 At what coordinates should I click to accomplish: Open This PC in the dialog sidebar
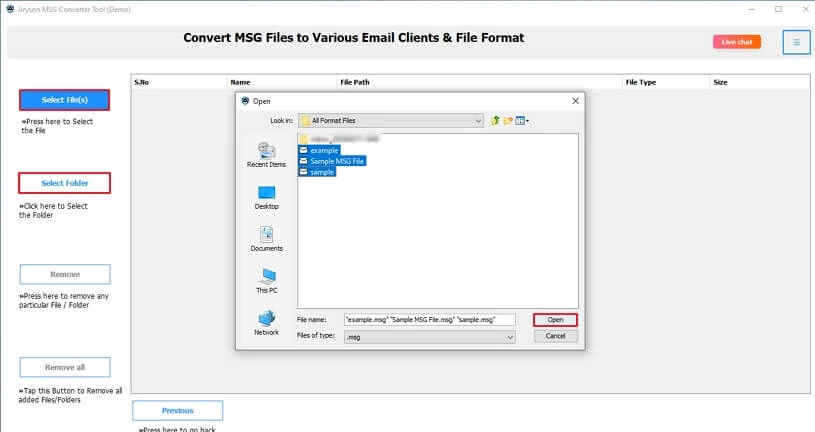[x=267, y=281]
